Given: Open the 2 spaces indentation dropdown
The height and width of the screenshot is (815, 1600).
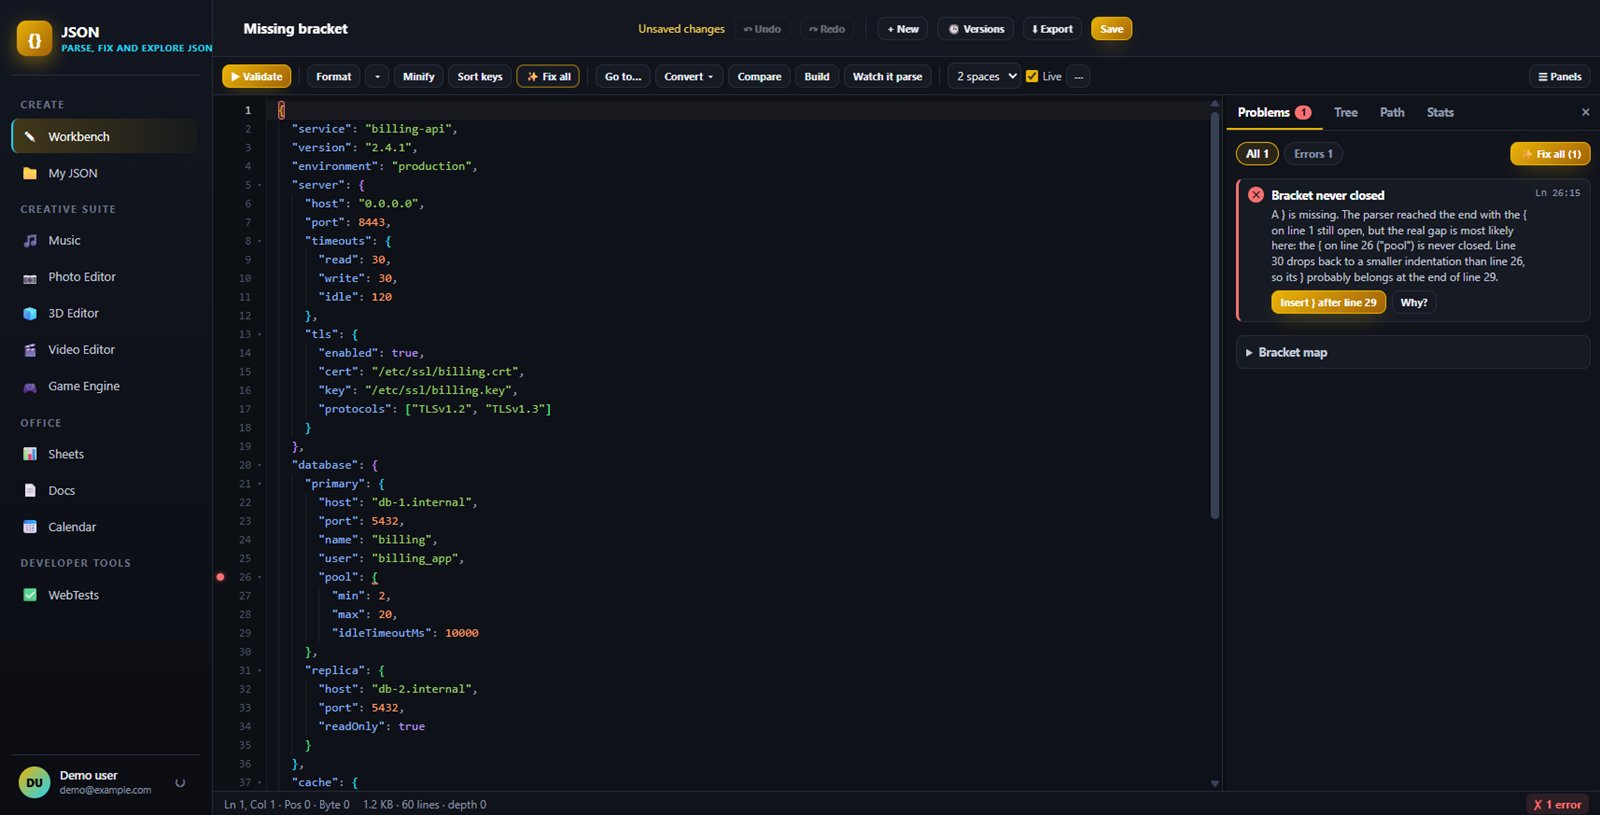Looking at the screenshot, I should pos(986,76).
